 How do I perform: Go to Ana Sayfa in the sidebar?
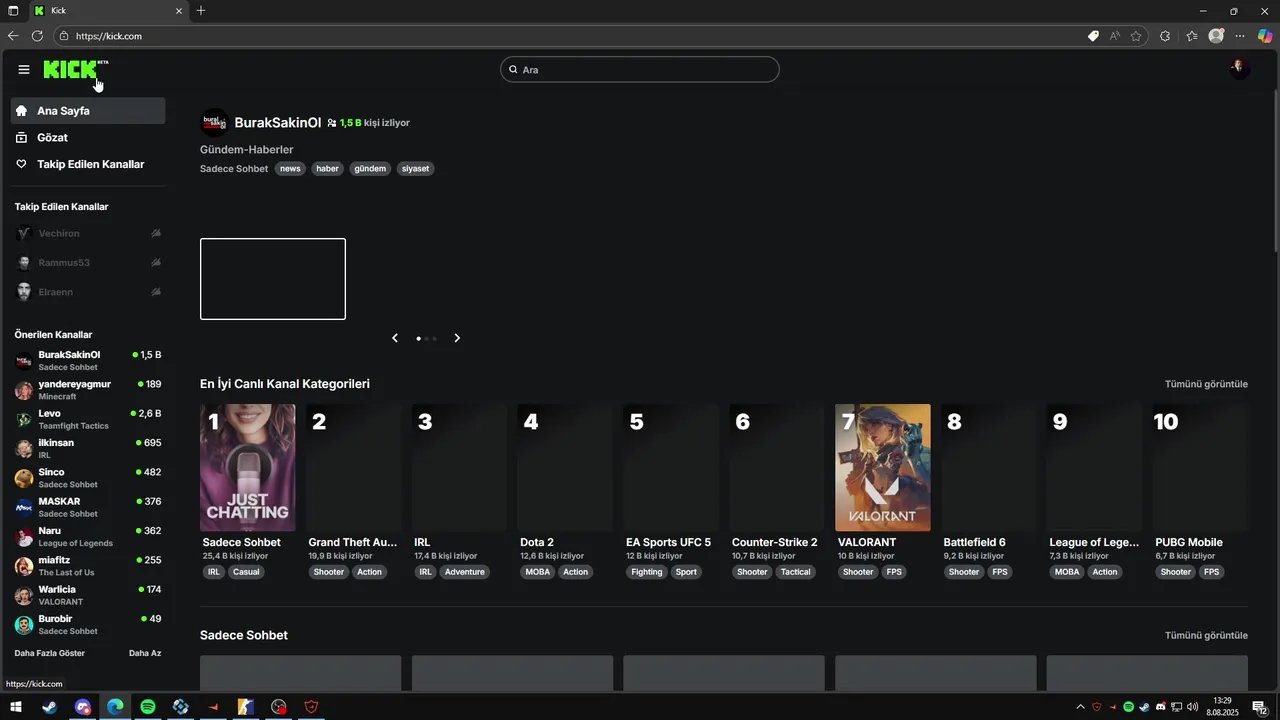tap(88, 111)
